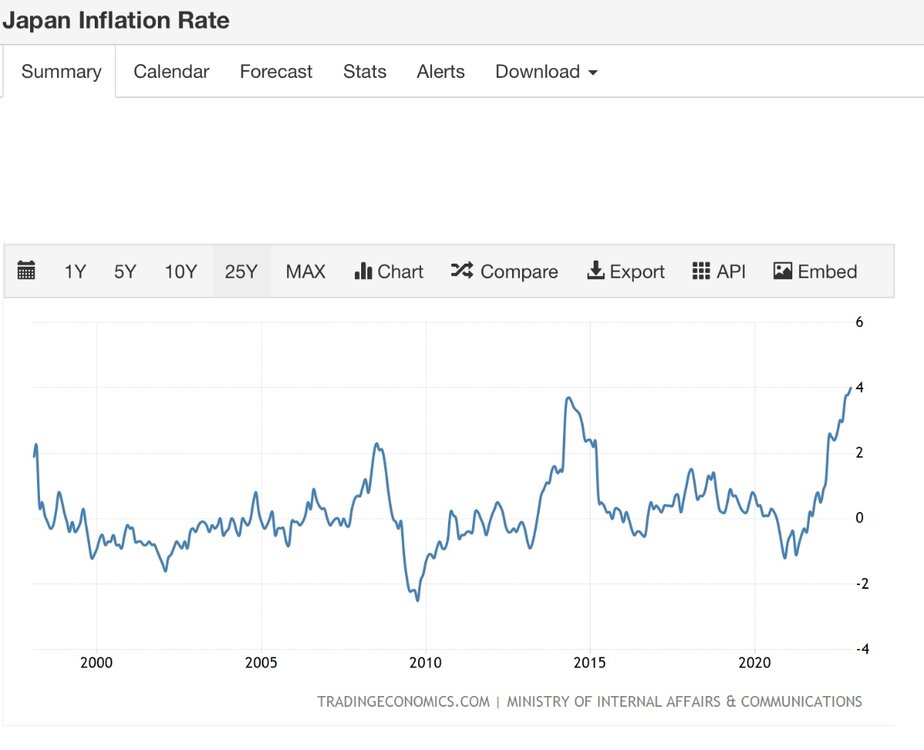Image resolution: width=924 pixels, height=750 pixels.
Task: Switch to the Stats tab
Action: coord(365,72)
